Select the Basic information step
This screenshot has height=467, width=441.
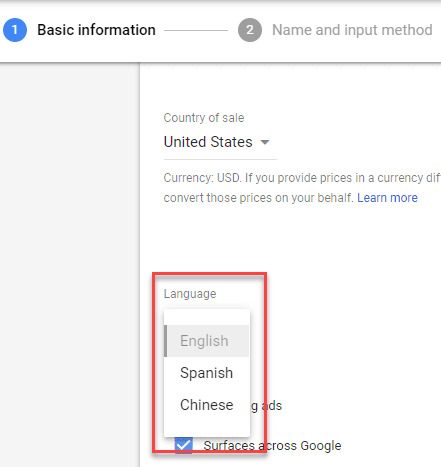[96, 30]
